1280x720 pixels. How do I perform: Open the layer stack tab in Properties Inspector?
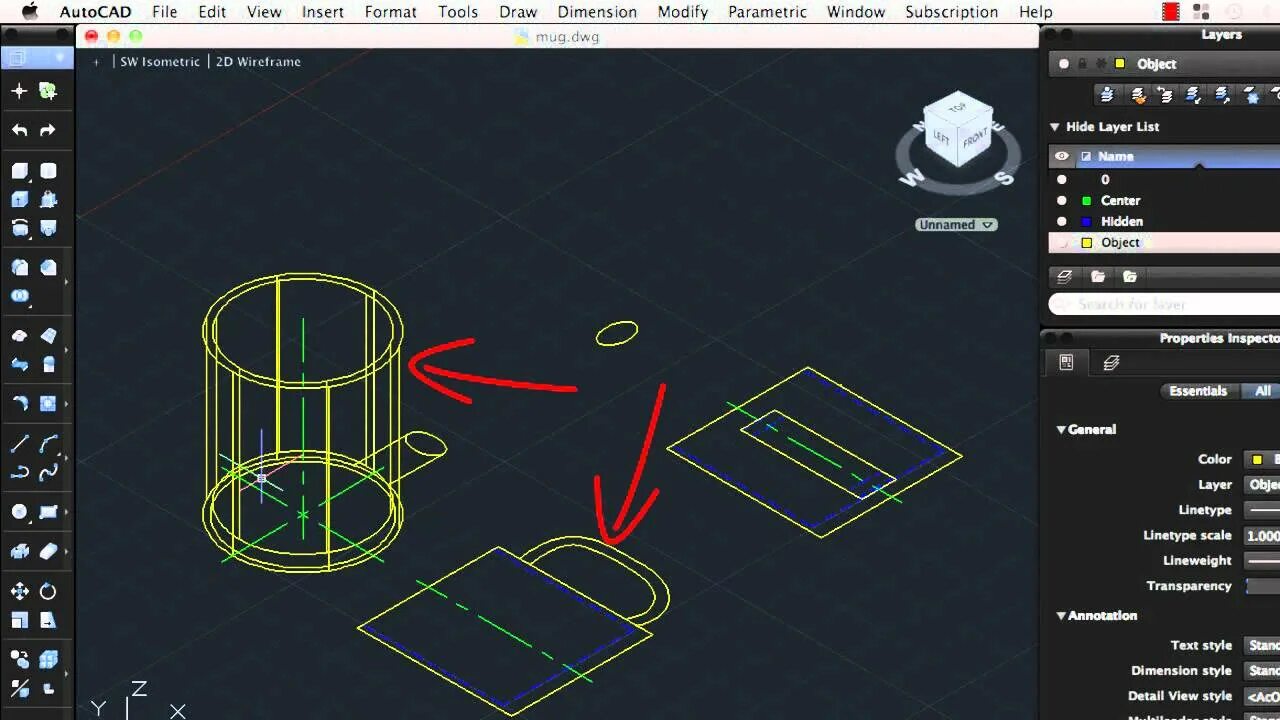1111,363
